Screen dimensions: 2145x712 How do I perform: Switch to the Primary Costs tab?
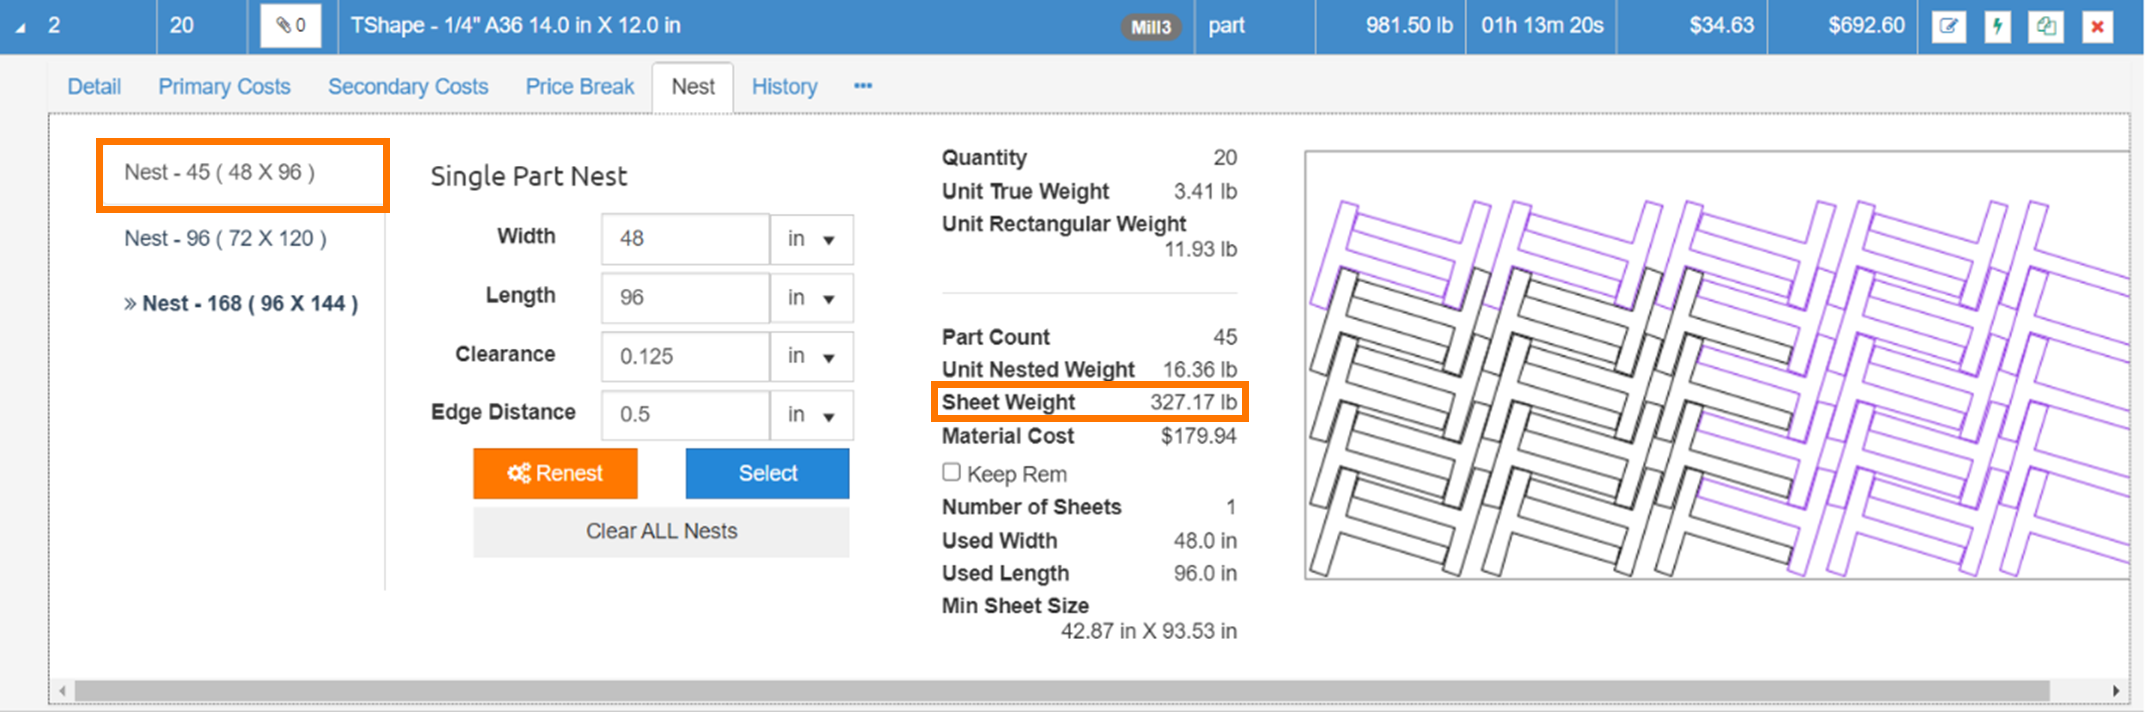coord(224,87)
